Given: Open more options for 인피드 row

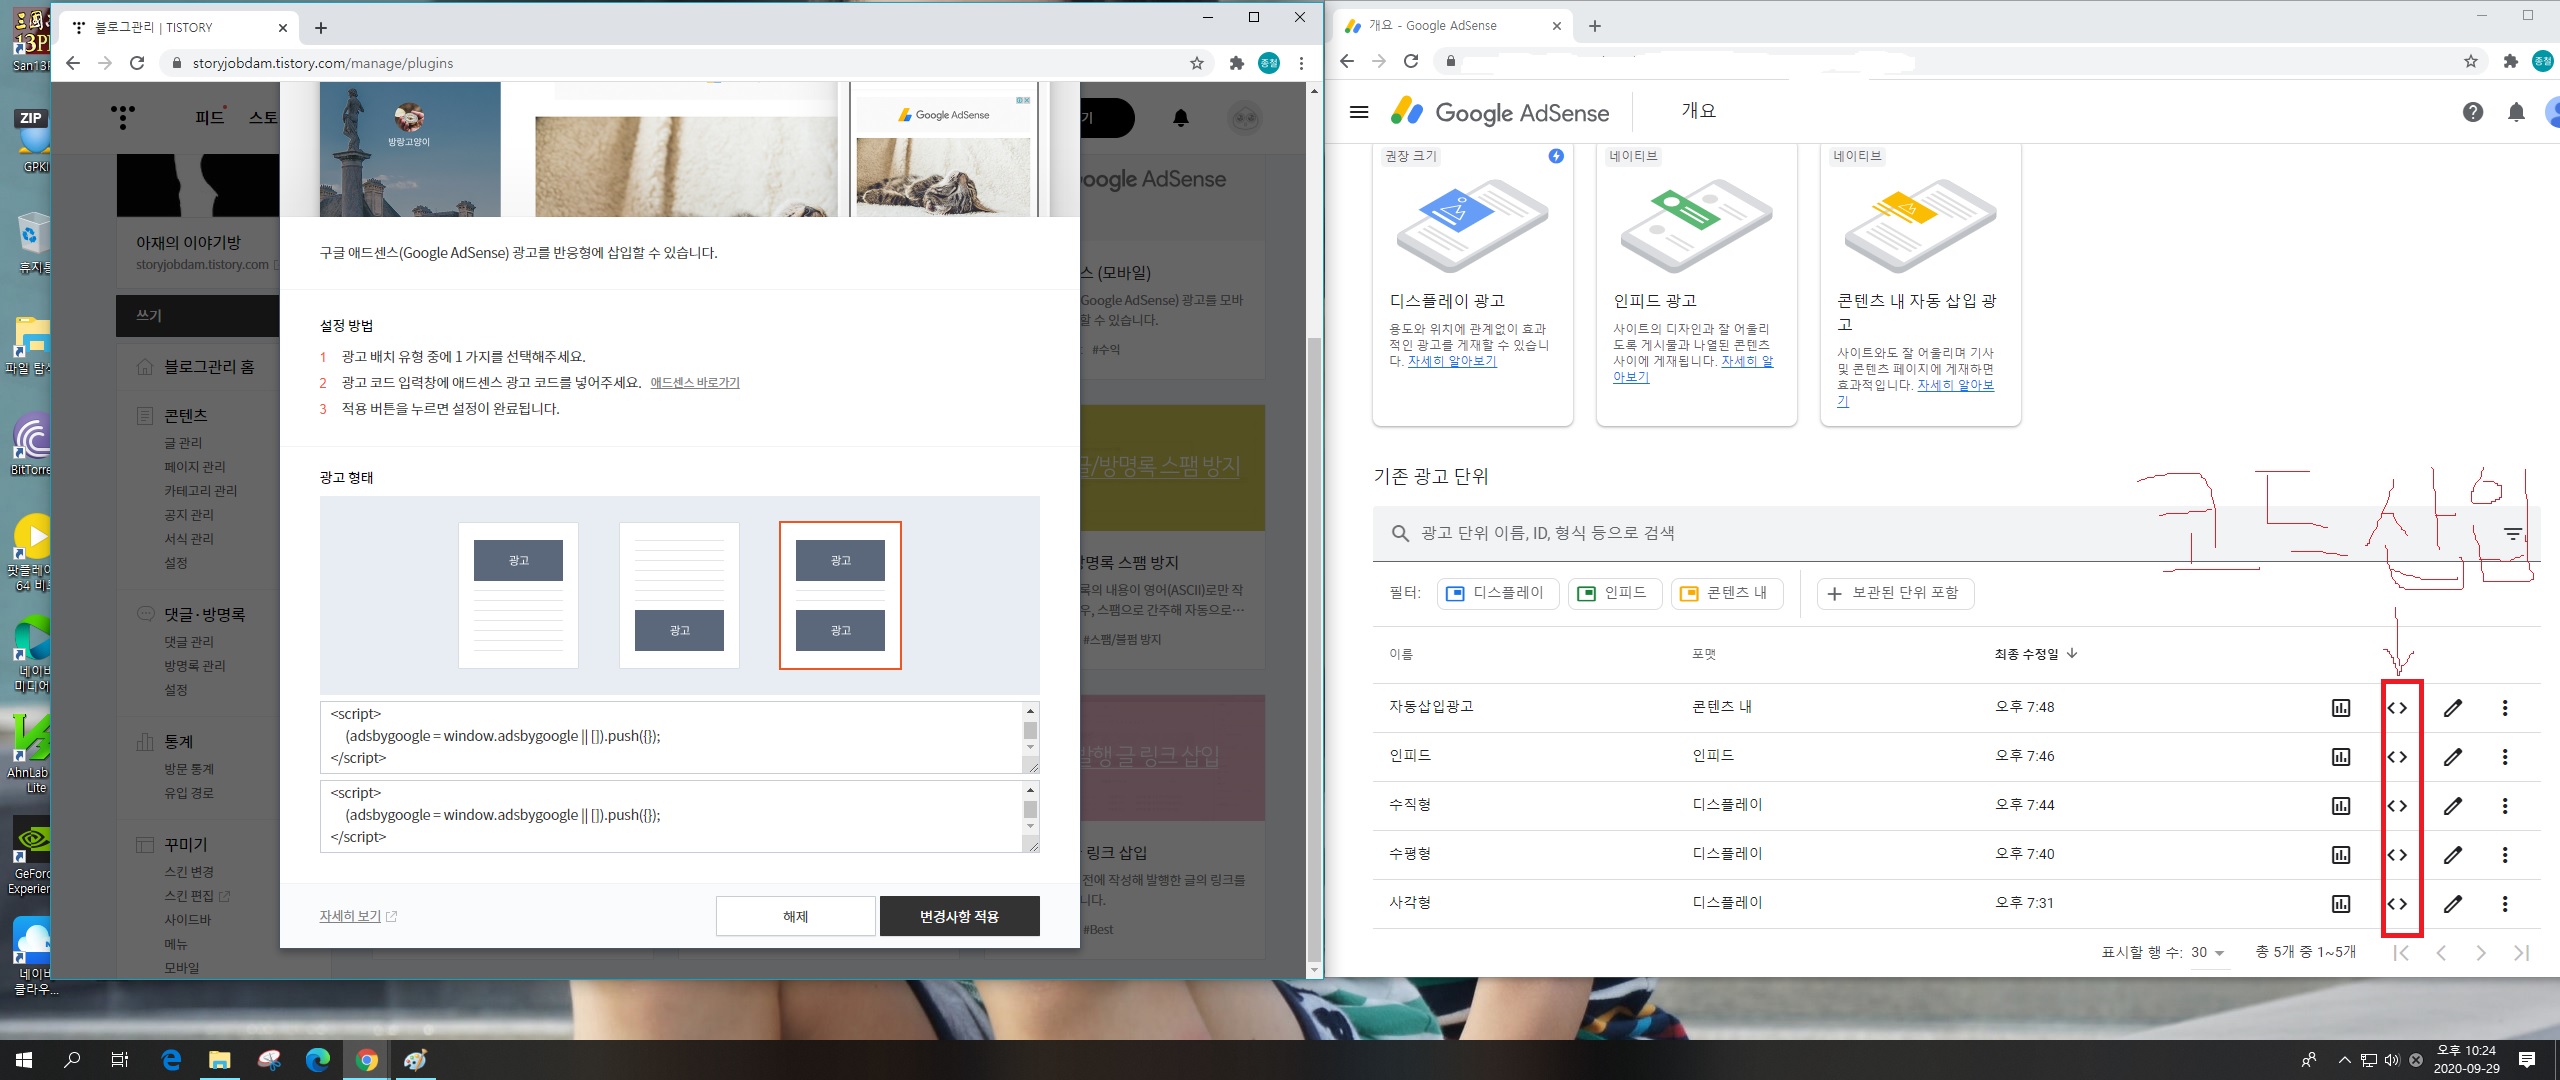Looking at the screenshot, I should coord(2505,757).
